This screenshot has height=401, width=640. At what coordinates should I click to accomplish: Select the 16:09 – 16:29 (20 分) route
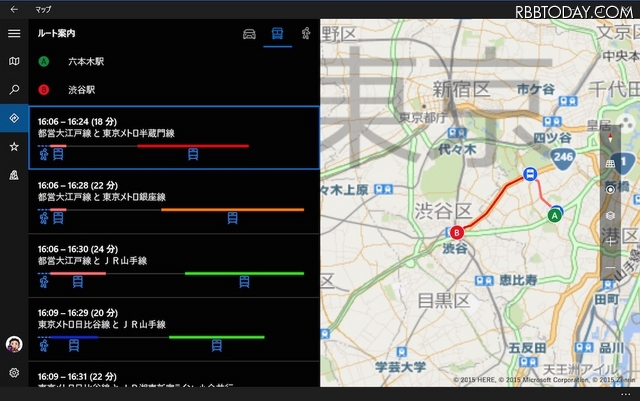[174, 329]
